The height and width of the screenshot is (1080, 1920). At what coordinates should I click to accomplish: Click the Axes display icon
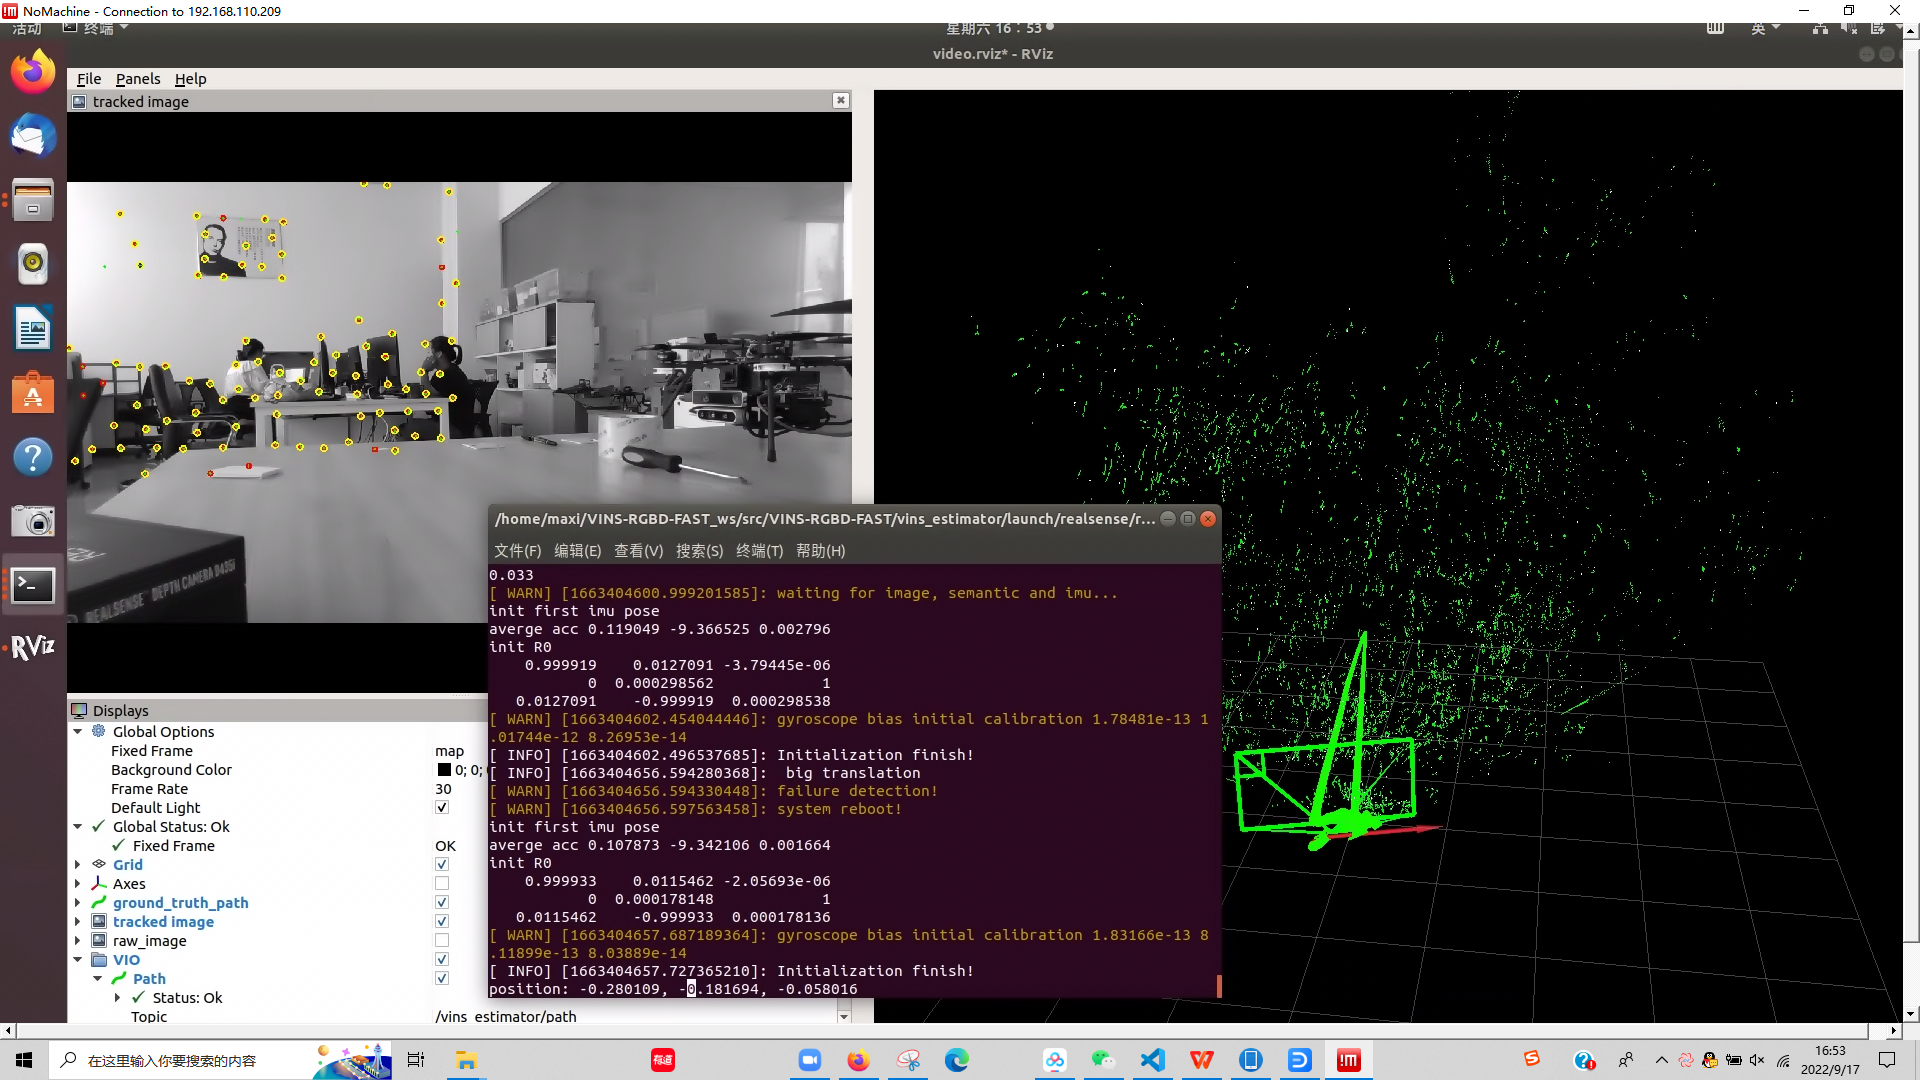pos(100,883)
